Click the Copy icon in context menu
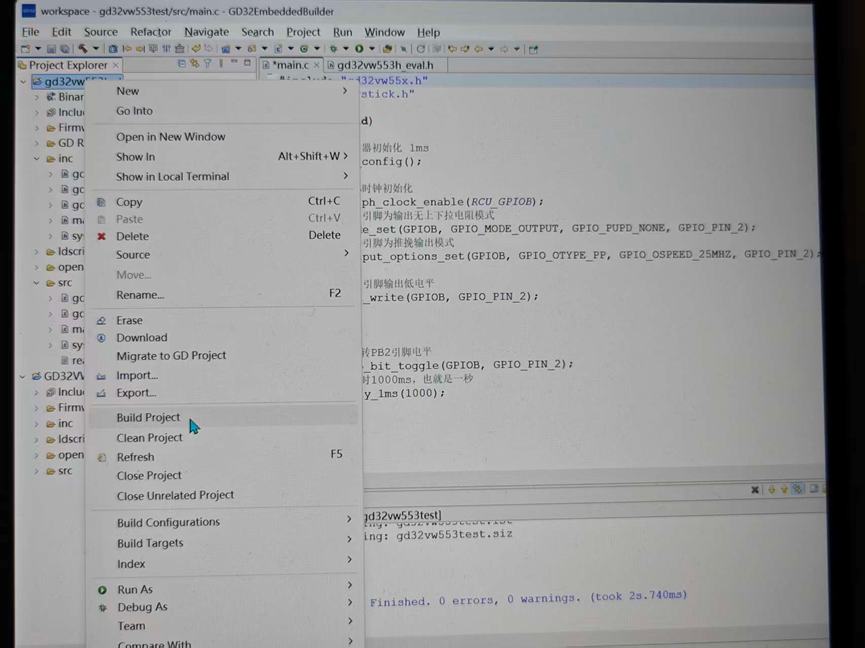The height and width of the screenshot is (648, 865). tap(101, 202)
